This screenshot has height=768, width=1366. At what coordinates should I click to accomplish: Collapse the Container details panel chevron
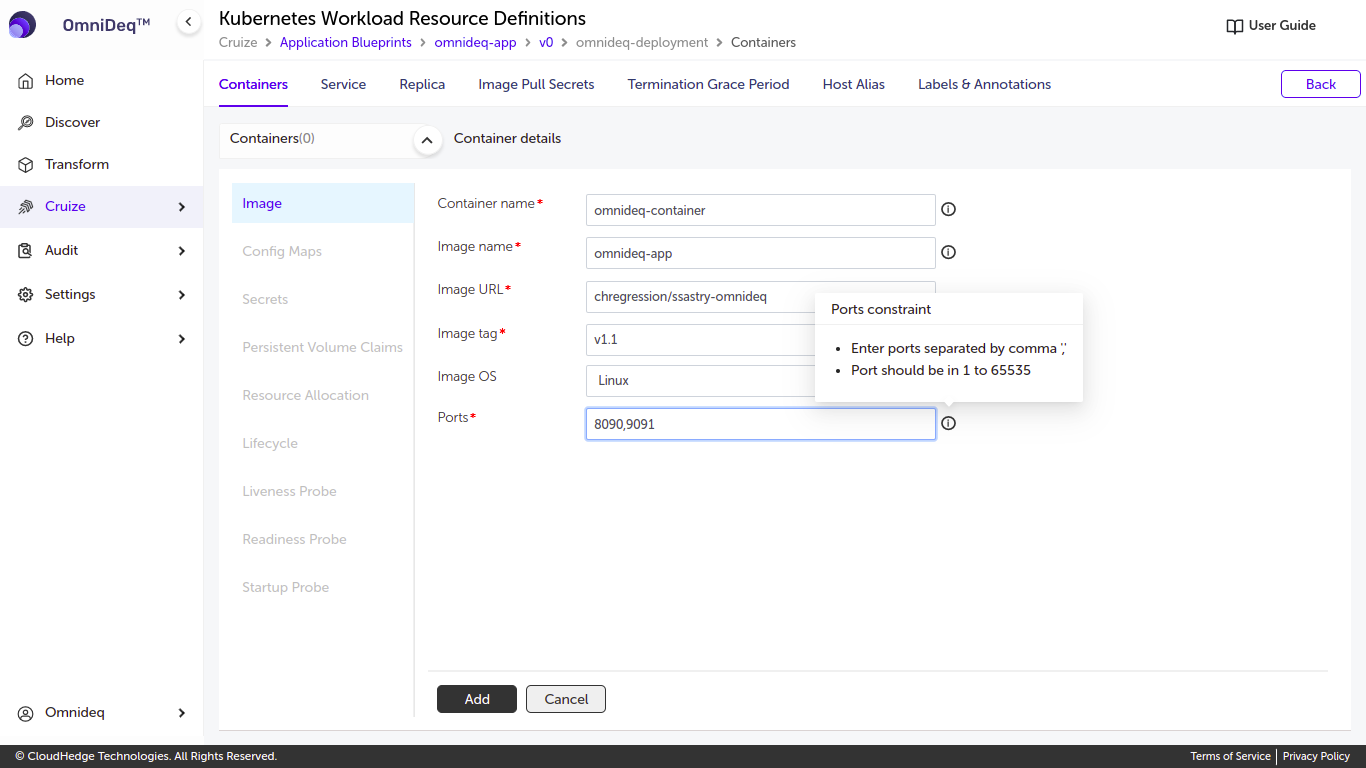click(428, 141)
